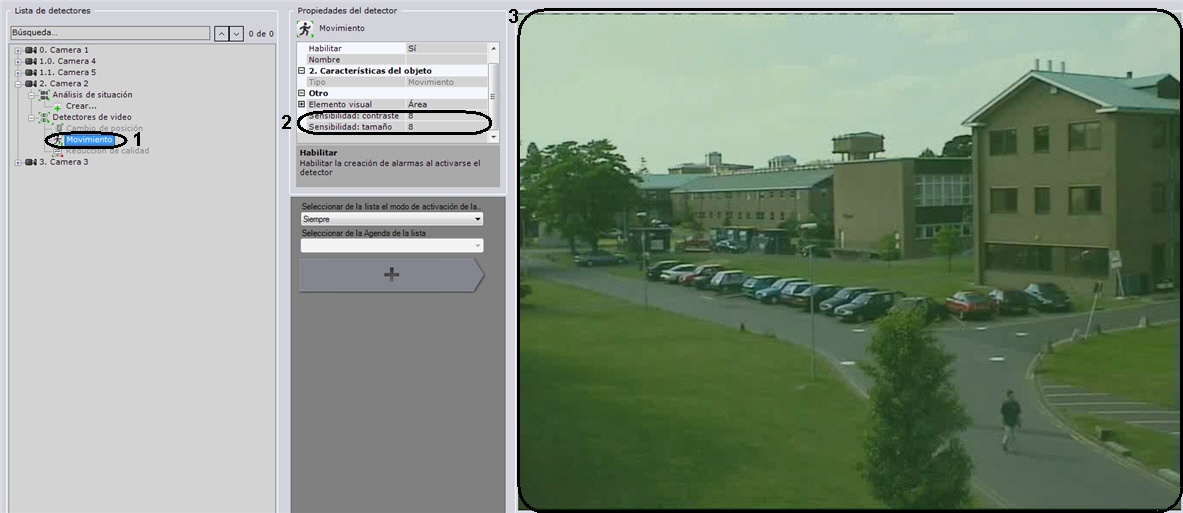Collapse the Características del objeto section
This screenshot has width=1183, height=513.
302,71
